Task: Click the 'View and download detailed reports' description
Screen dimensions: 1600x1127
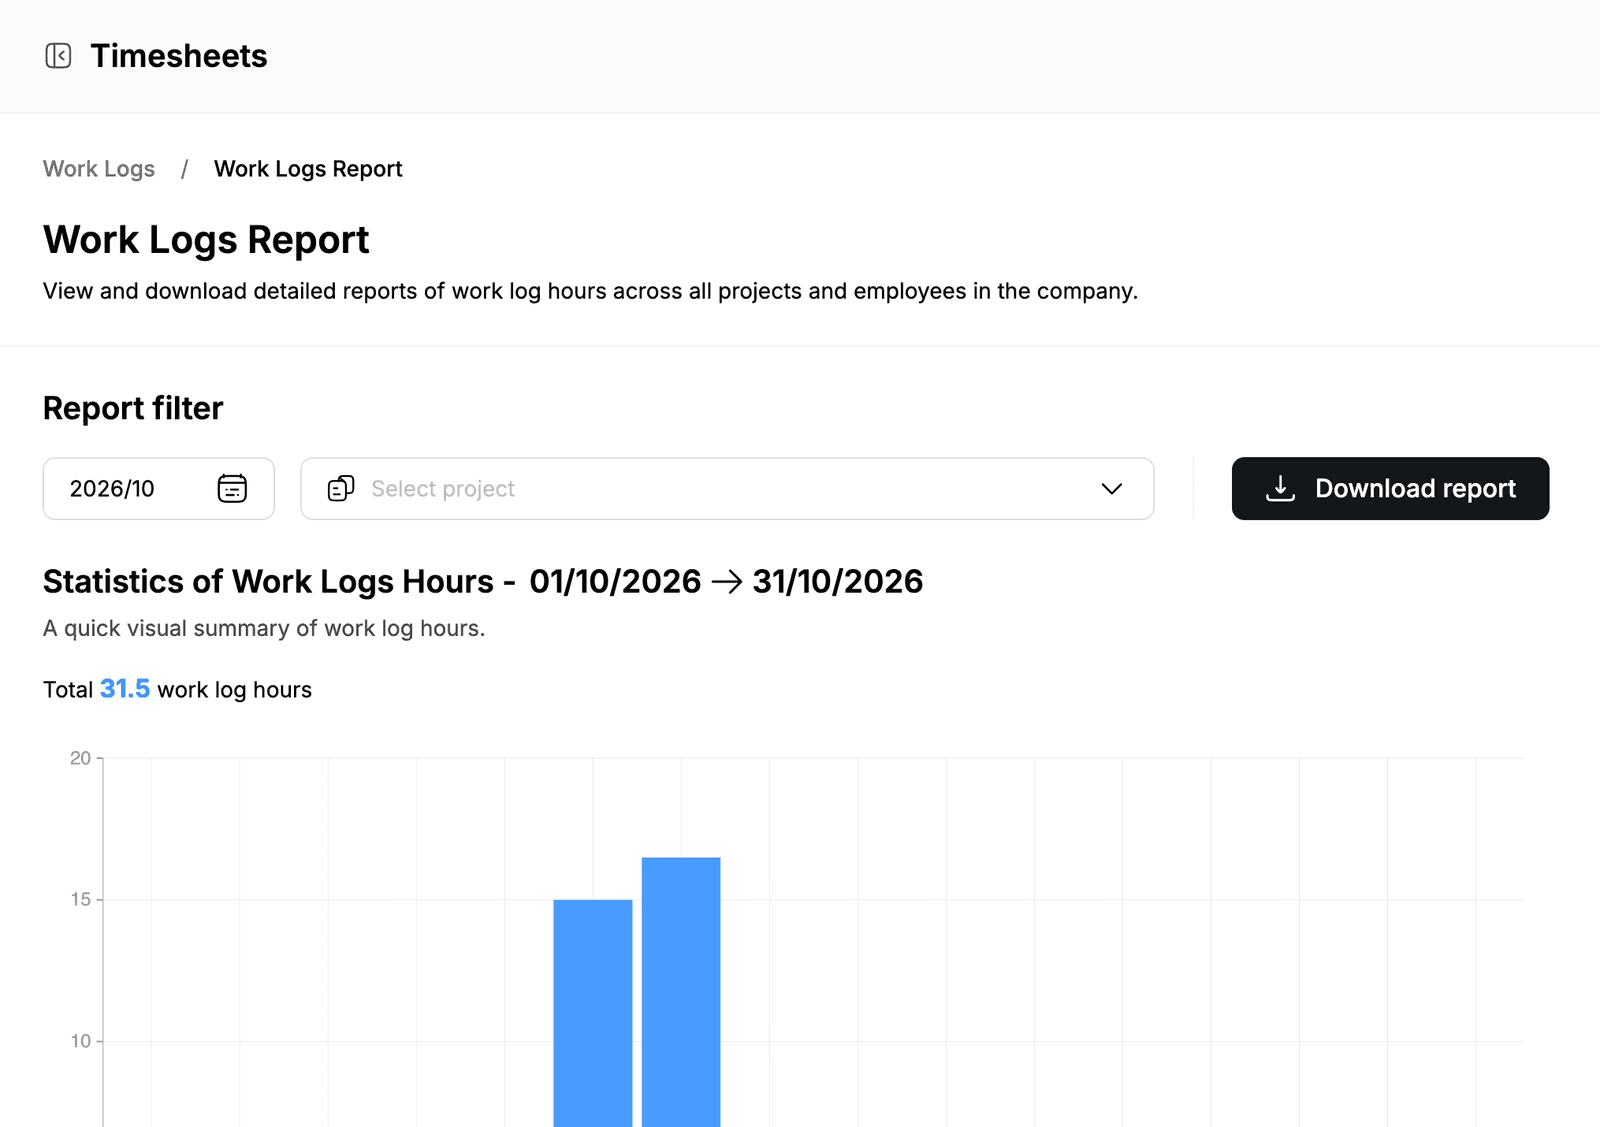Action: coord(590,291)
